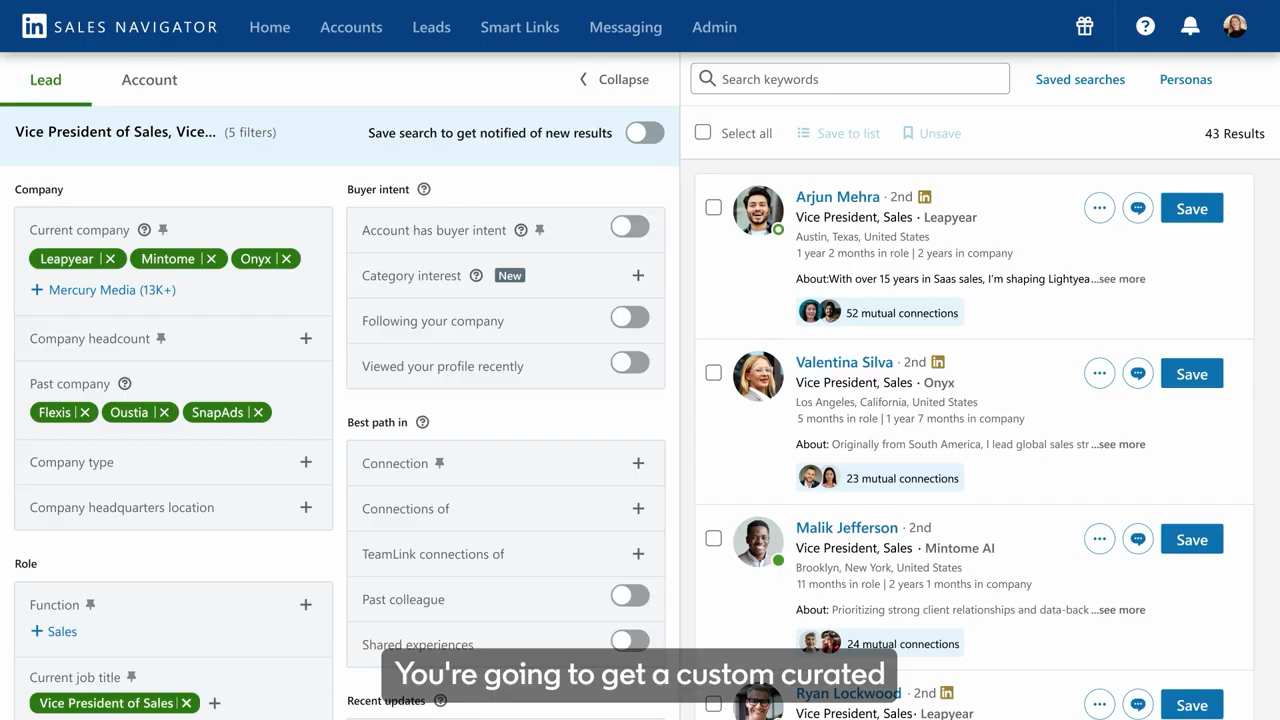1280x720 pixels.
Task: Expand the Connection filter
Action: coord(638,463)
